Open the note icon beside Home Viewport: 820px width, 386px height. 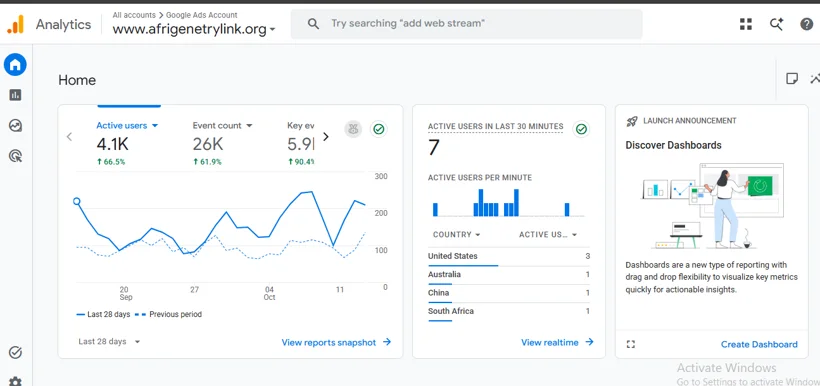pyautogui.click(x=792, y=79)
